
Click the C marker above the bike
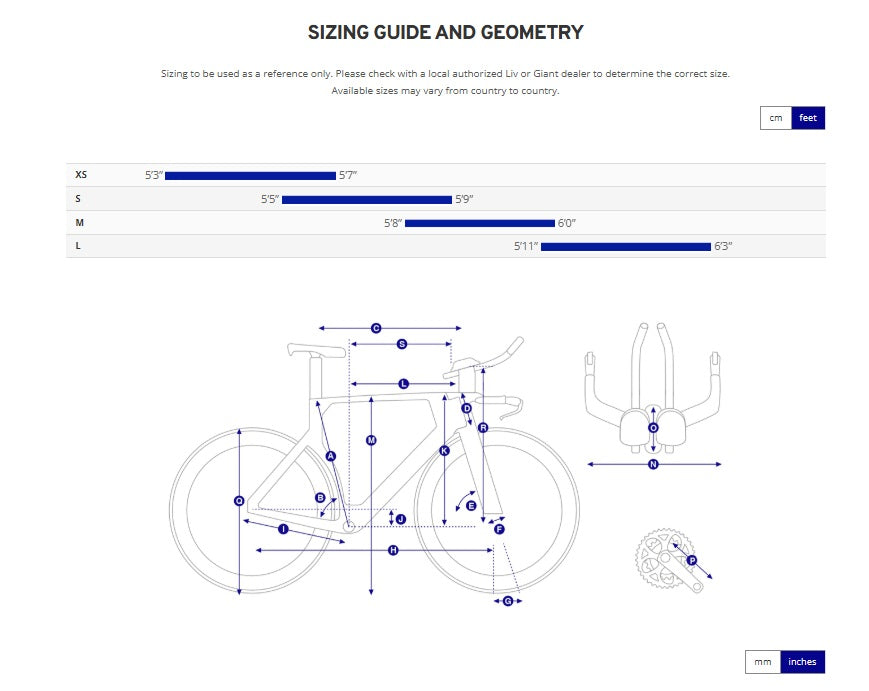click(x=376, y=328)
